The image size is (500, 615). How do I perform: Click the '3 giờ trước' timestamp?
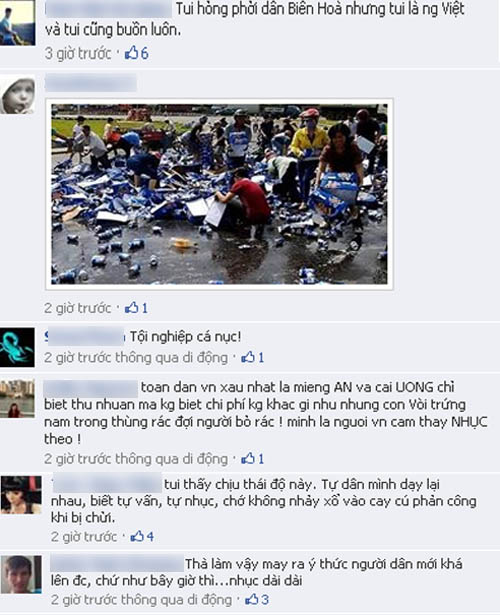(78, 53)
